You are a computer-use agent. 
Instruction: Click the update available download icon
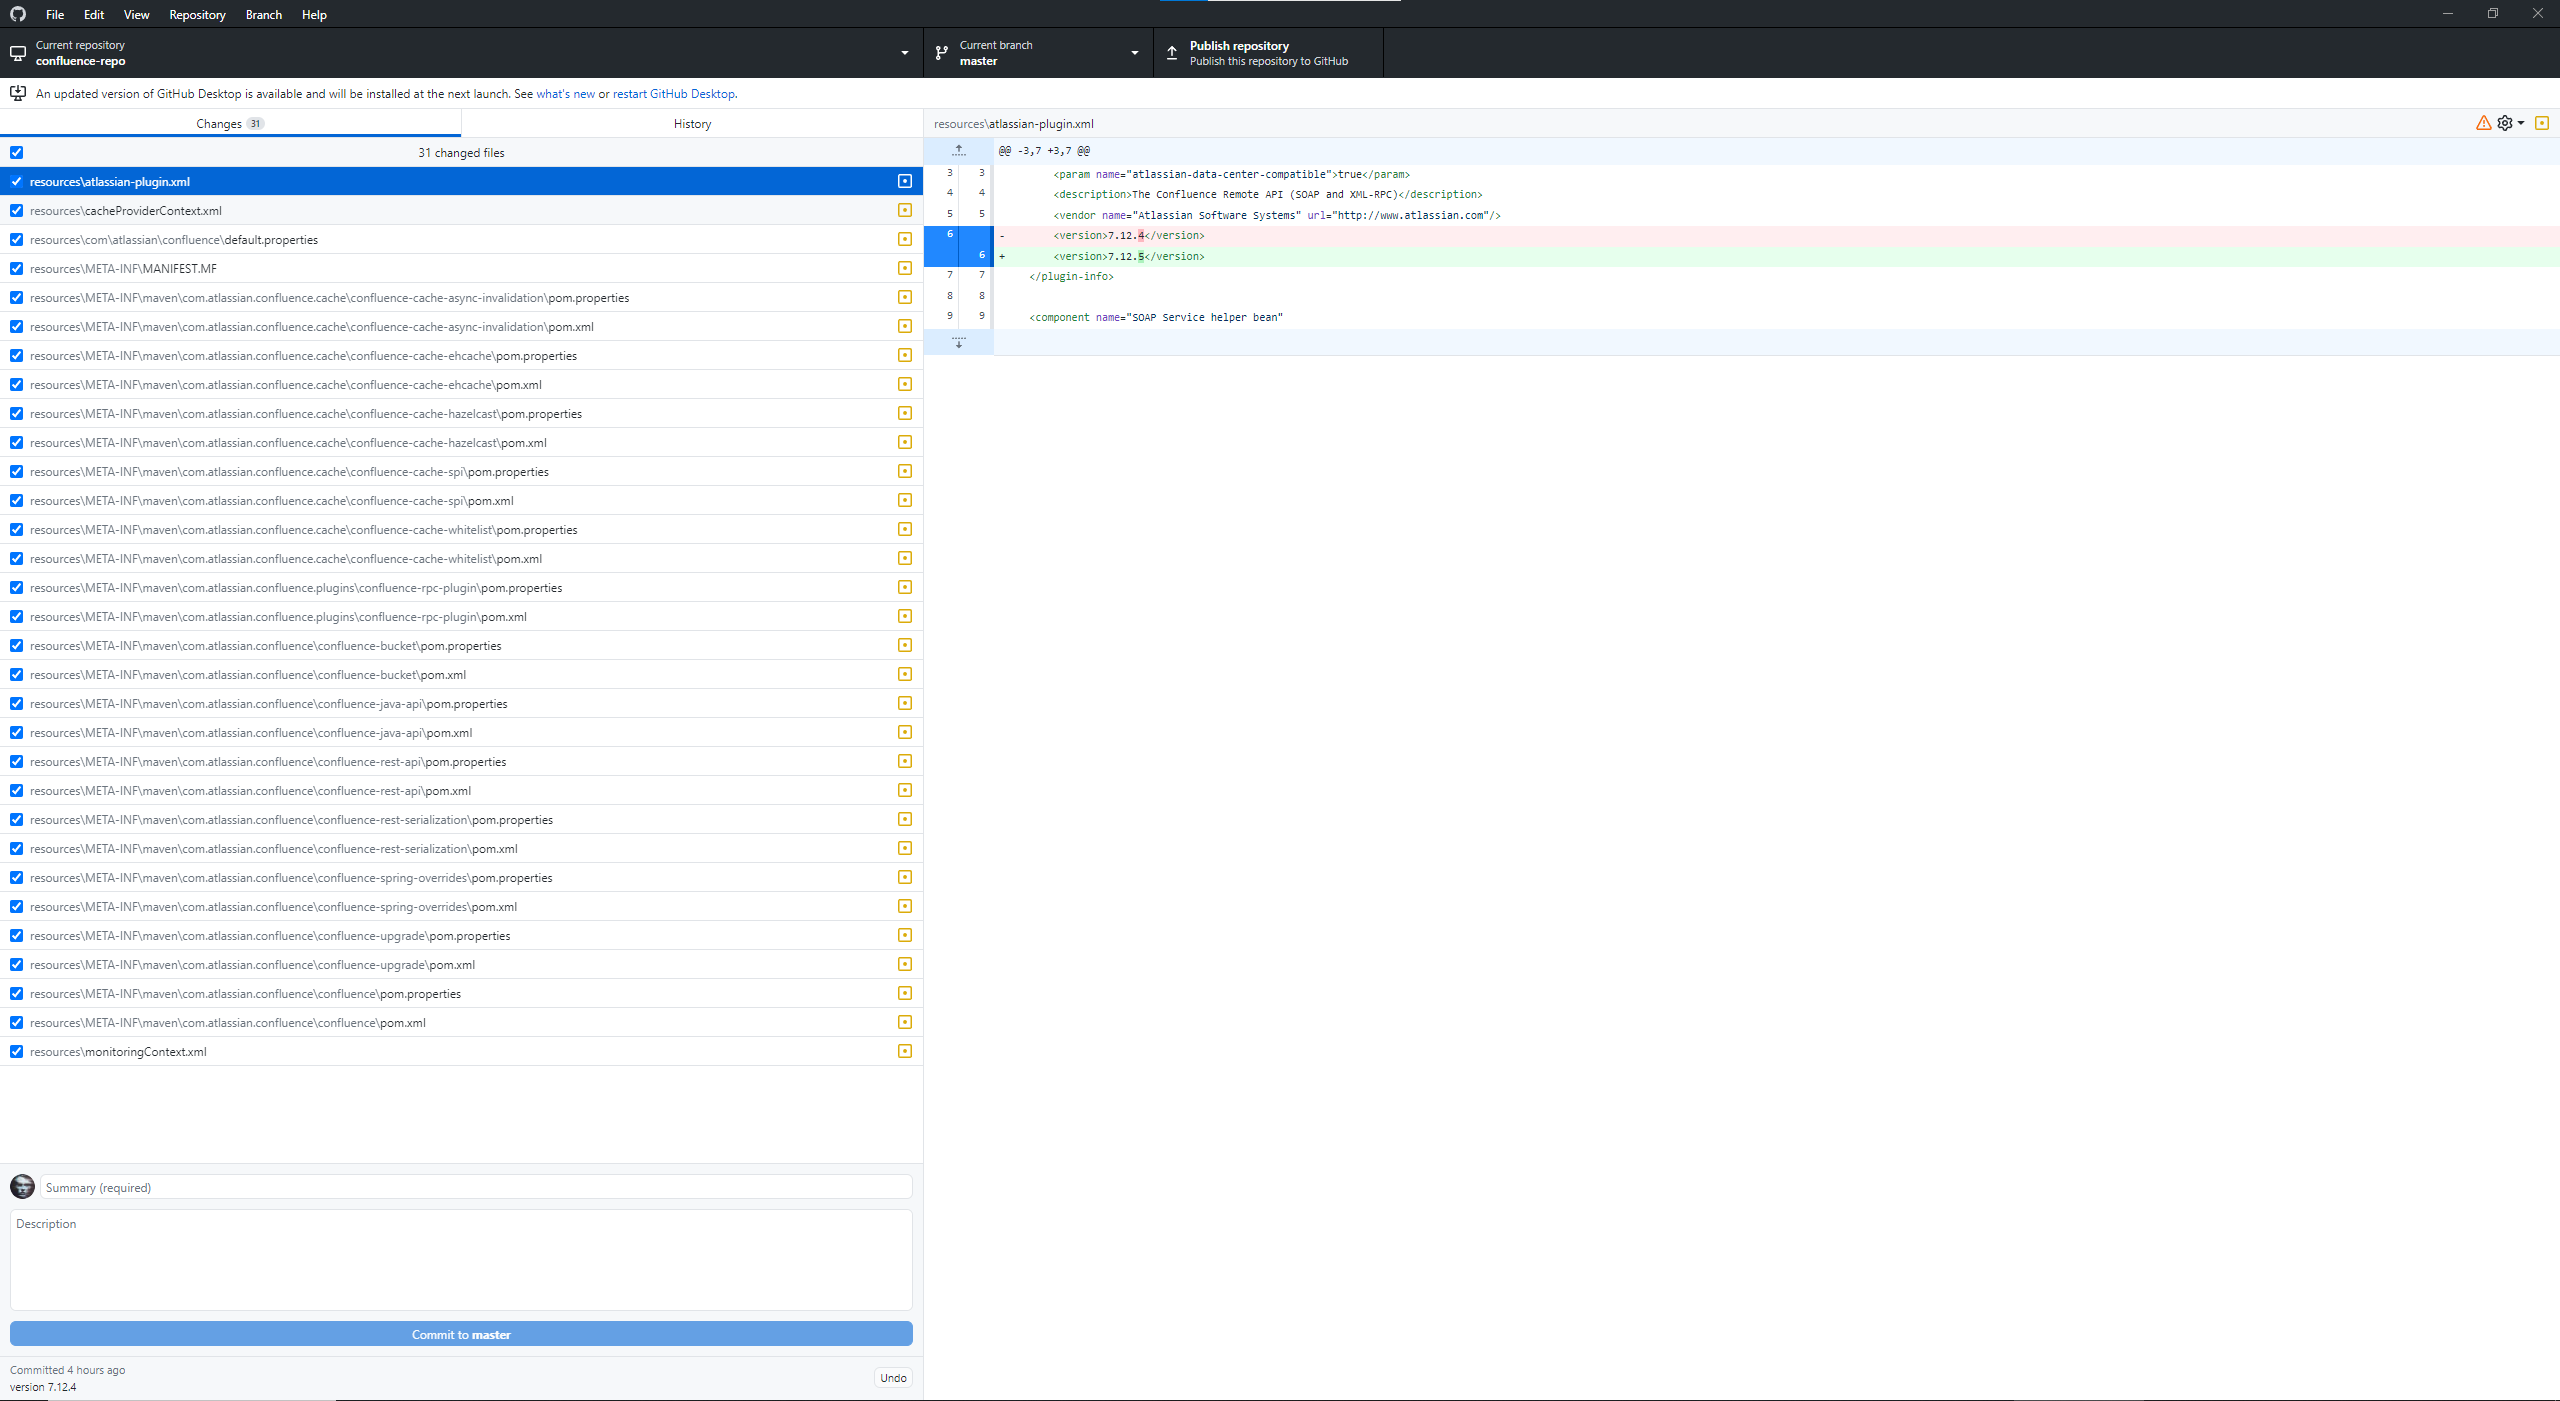click(x=18, y=93)
